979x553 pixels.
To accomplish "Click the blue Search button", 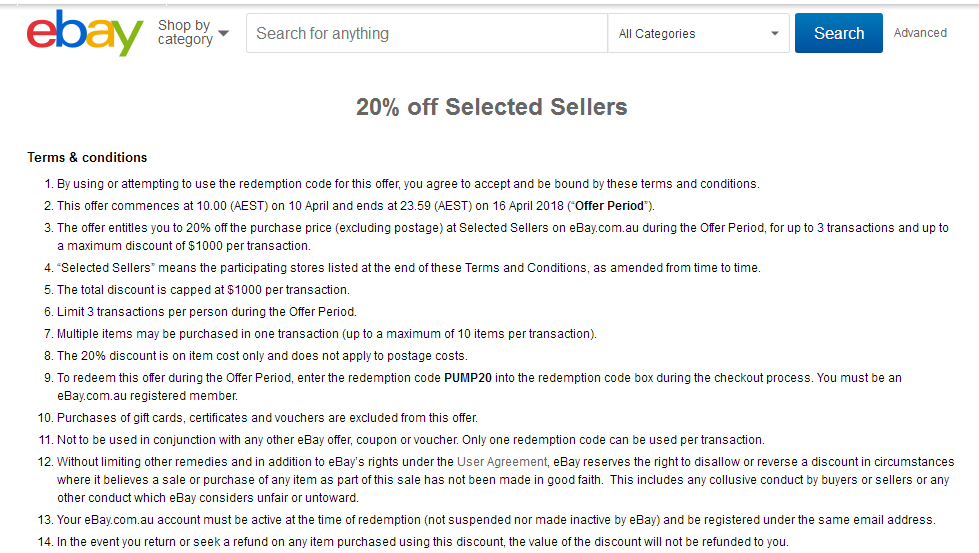I will (839, 33).
